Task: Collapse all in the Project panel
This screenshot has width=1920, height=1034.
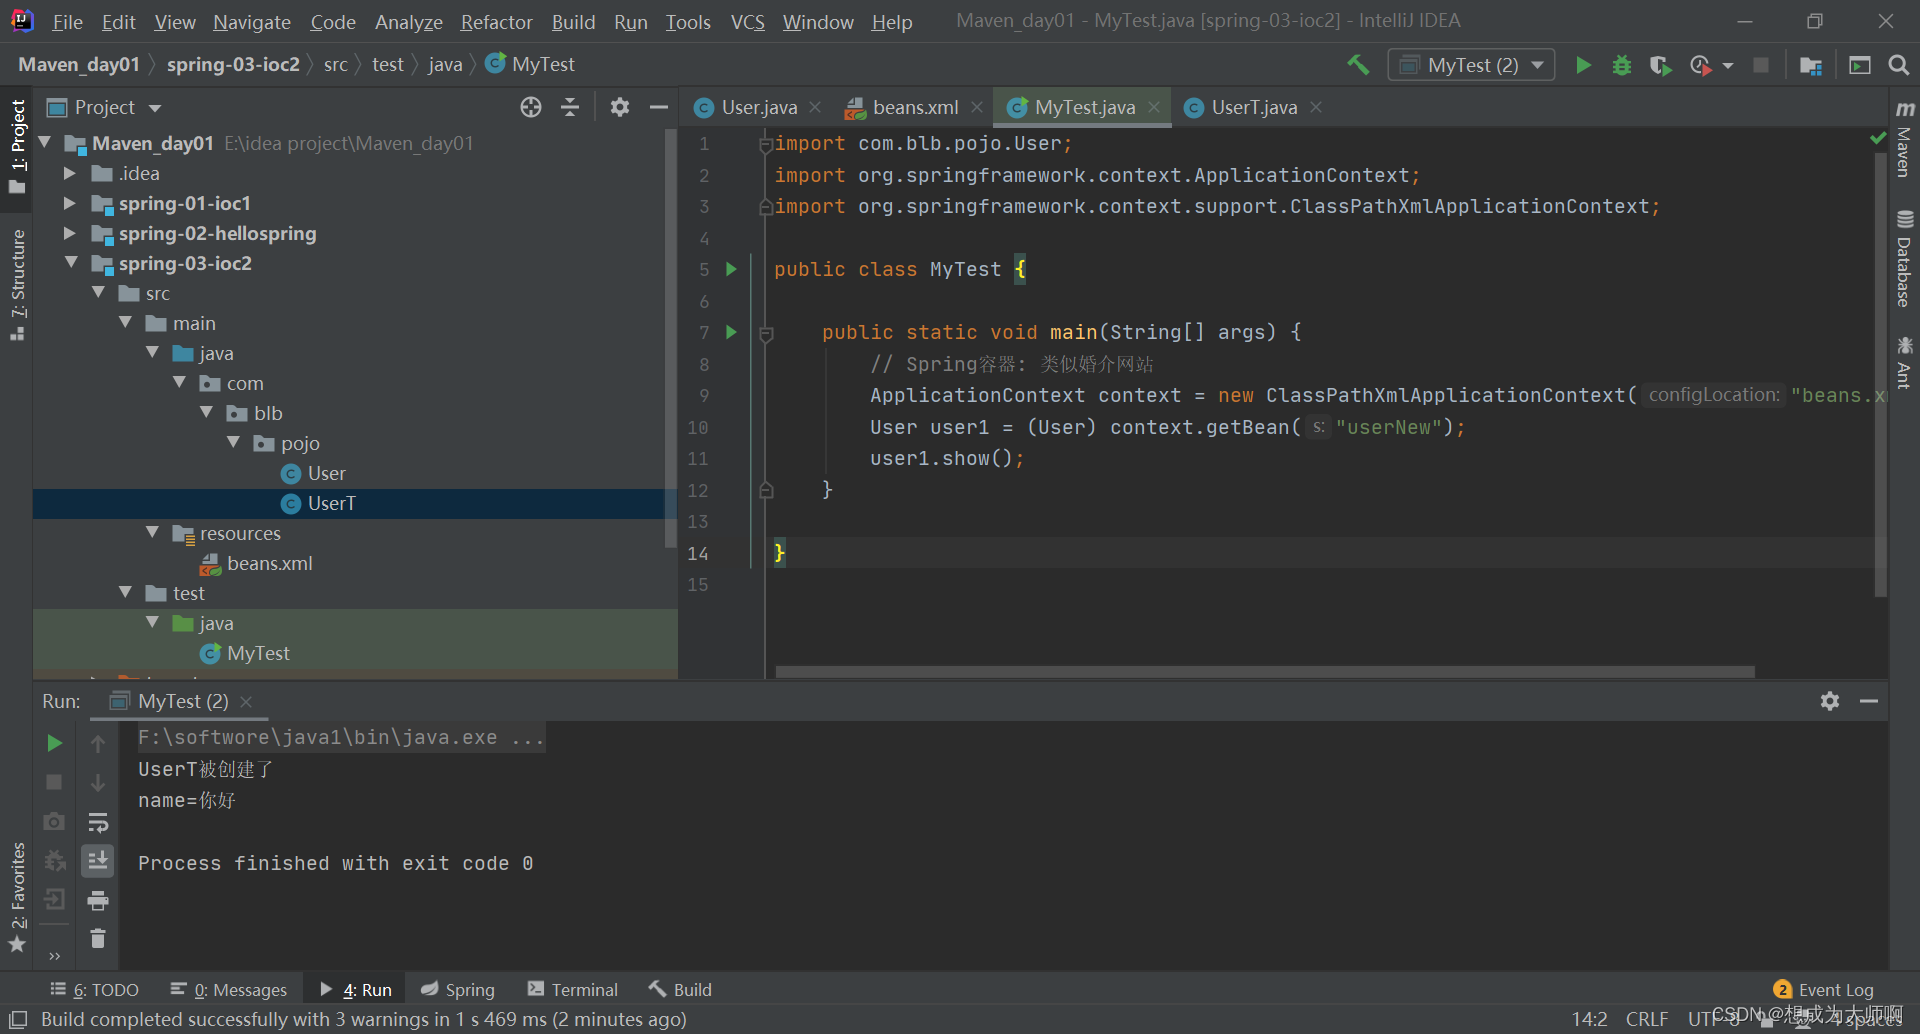Action: (570, 107)
